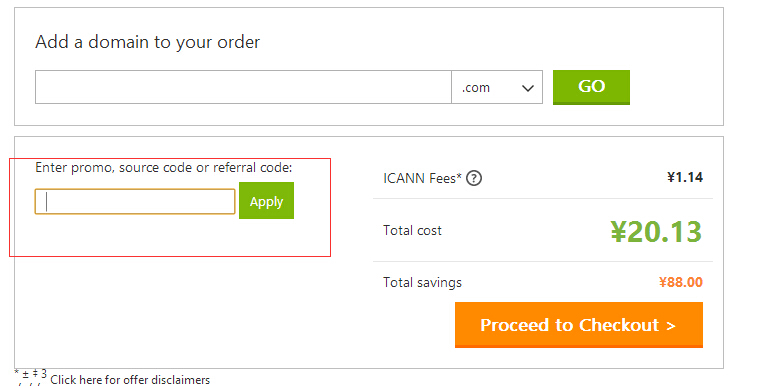The image size is (761, 388).
Task: Click the arrow on Proceed to Checkout
Action: point(671,326)
